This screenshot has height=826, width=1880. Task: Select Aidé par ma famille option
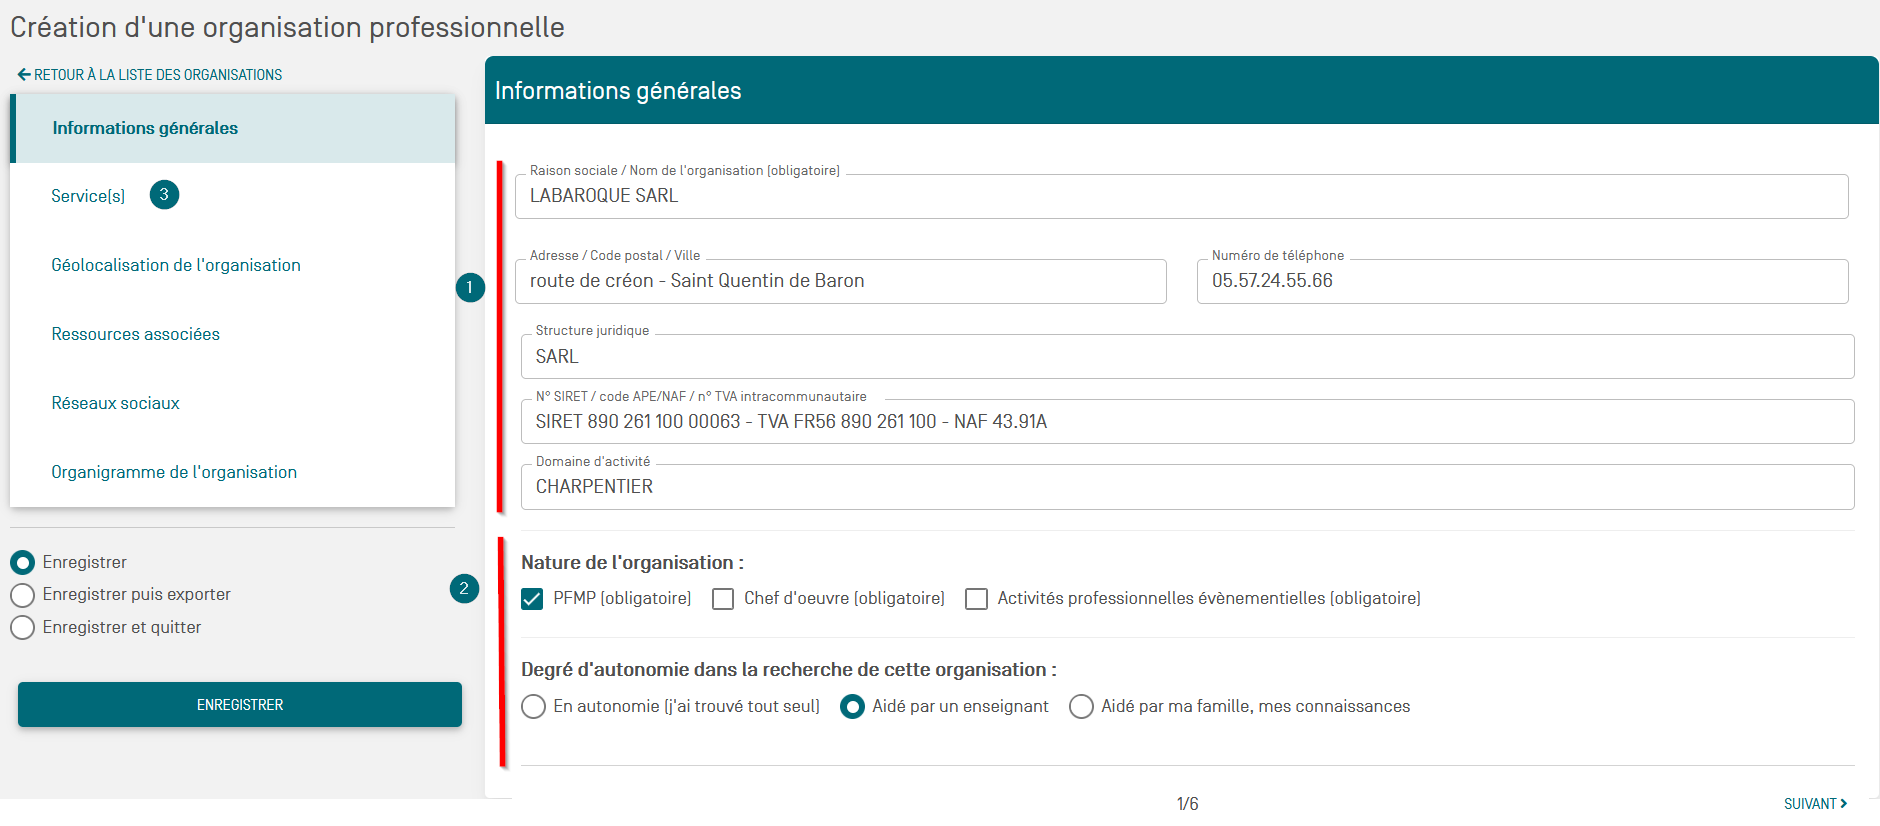point(1081,707)
